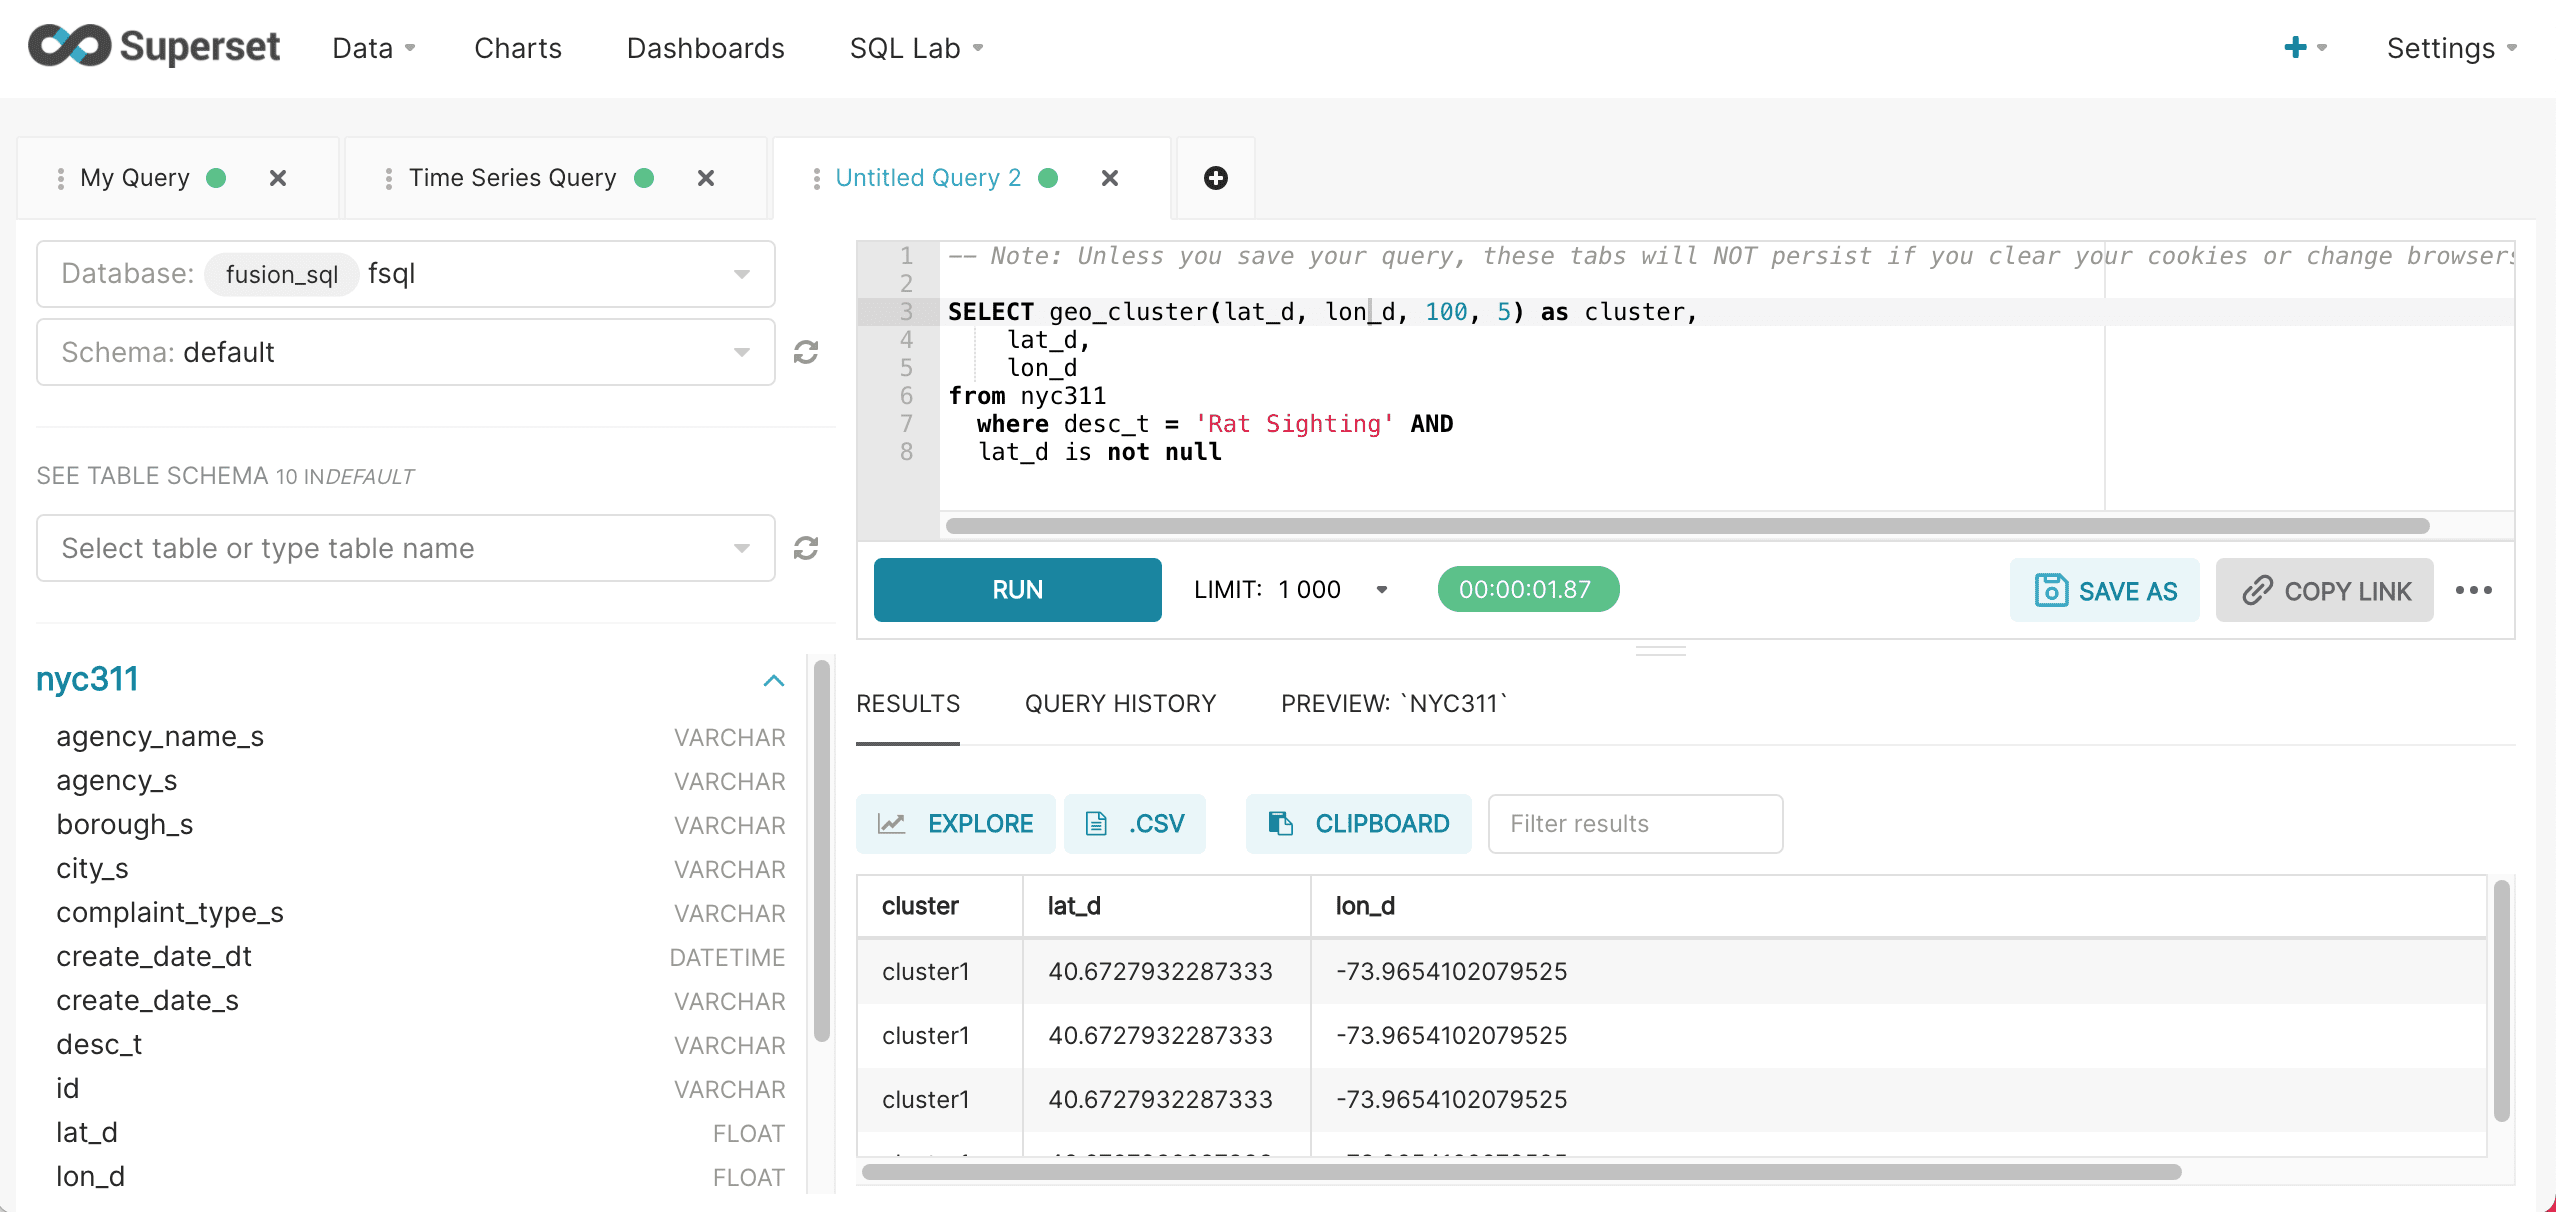Click the agency_name_s column row
Screen dimensions: 2556x1212
coord(420,737)
